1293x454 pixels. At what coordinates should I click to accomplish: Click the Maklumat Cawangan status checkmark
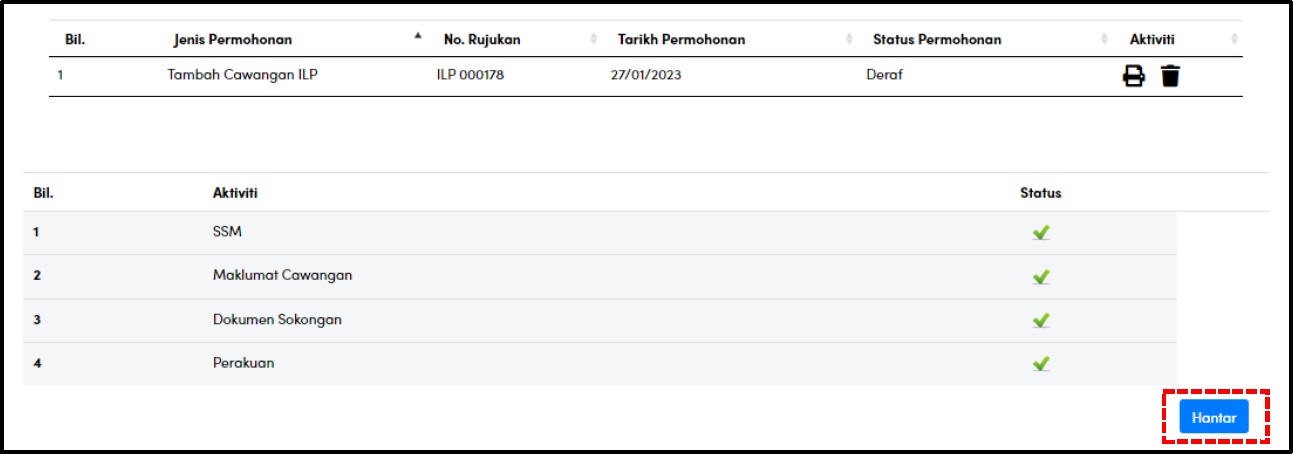click(1041, 276)
